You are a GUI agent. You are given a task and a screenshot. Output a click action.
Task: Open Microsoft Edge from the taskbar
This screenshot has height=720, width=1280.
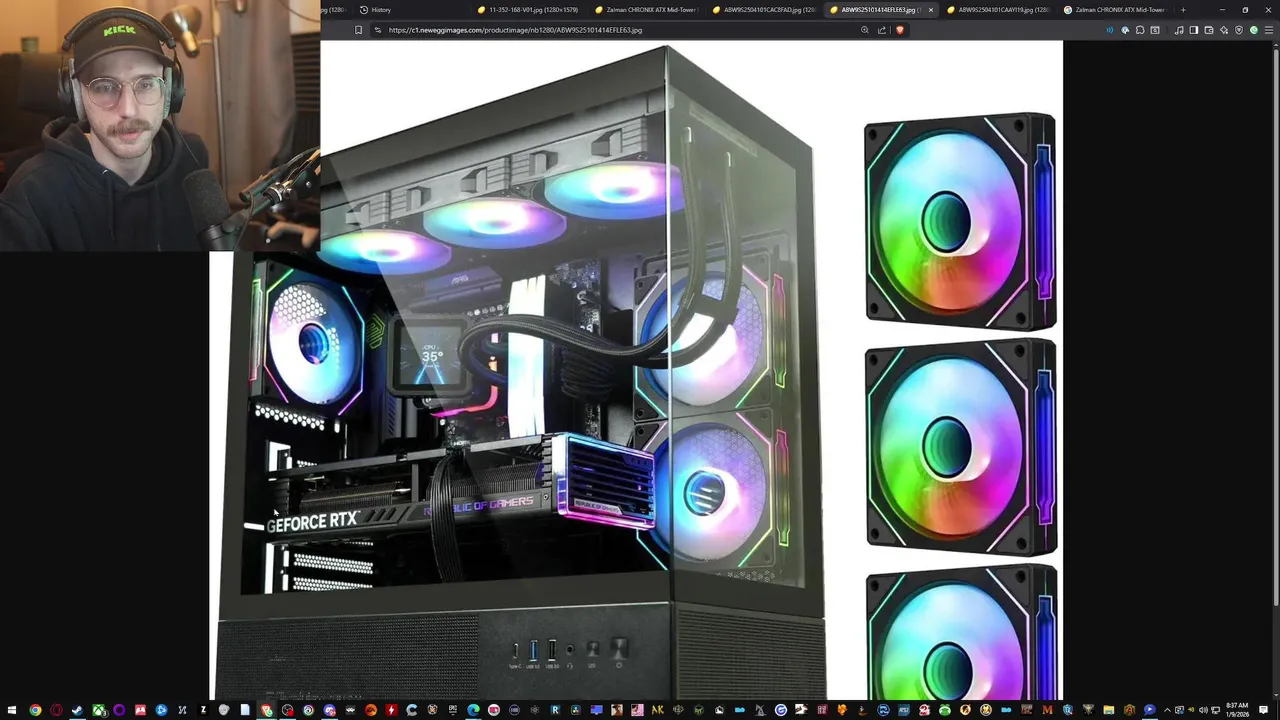point(473,710)
